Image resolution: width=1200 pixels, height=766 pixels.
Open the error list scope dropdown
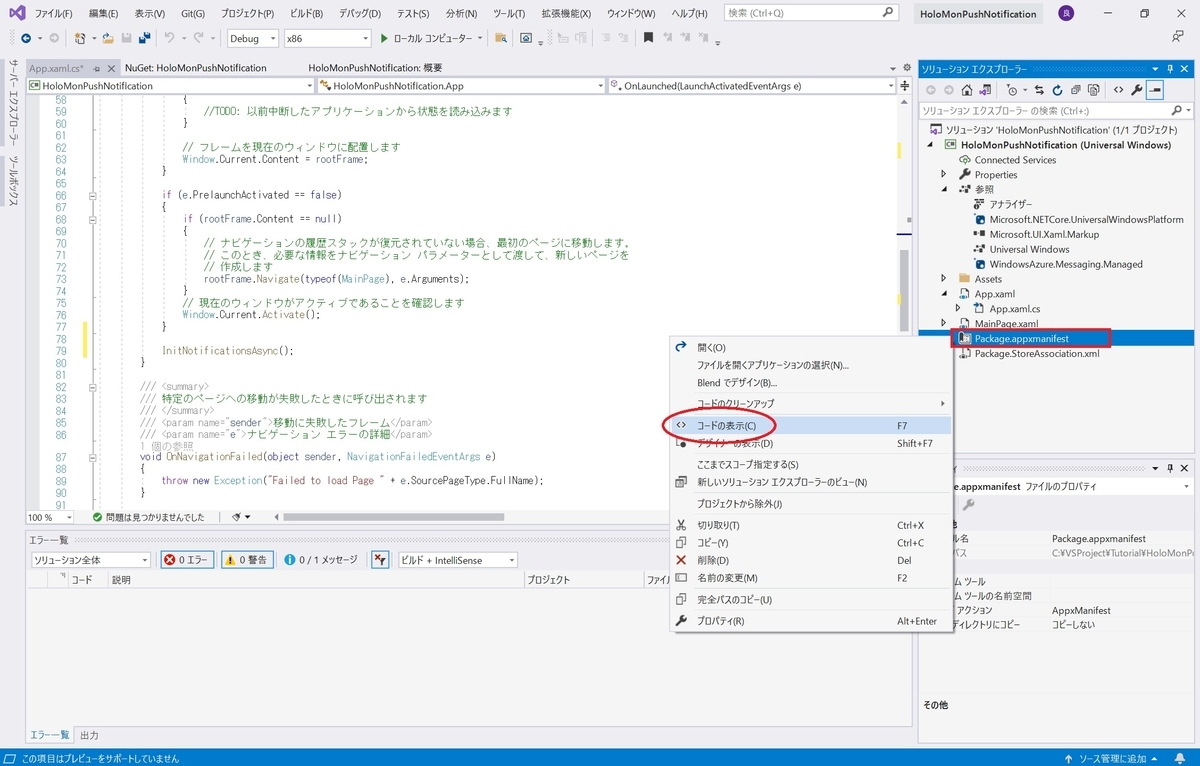(x=90, y=560)
